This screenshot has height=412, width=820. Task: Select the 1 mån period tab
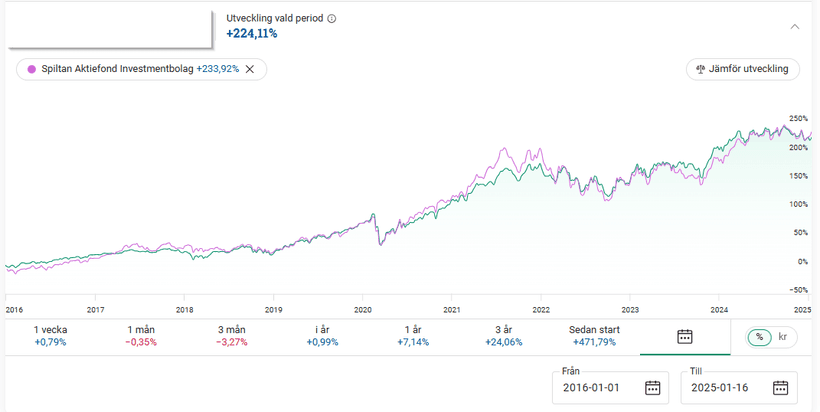(x=142, y=336)
